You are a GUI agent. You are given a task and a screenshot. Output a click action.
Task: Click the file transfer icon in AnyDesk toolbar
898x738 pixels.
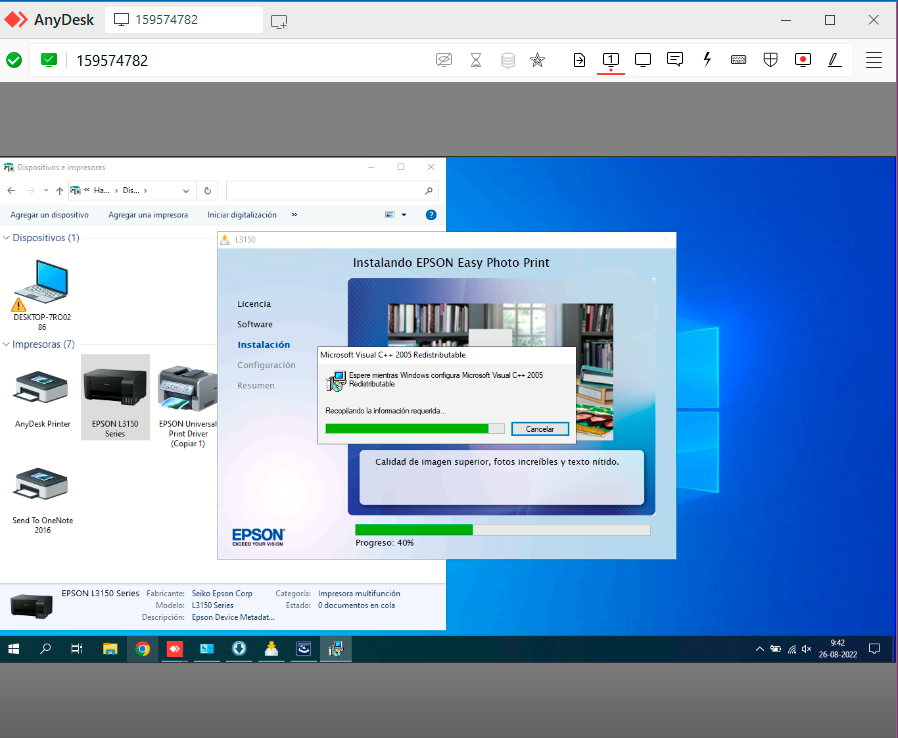[x=579, y=60]
